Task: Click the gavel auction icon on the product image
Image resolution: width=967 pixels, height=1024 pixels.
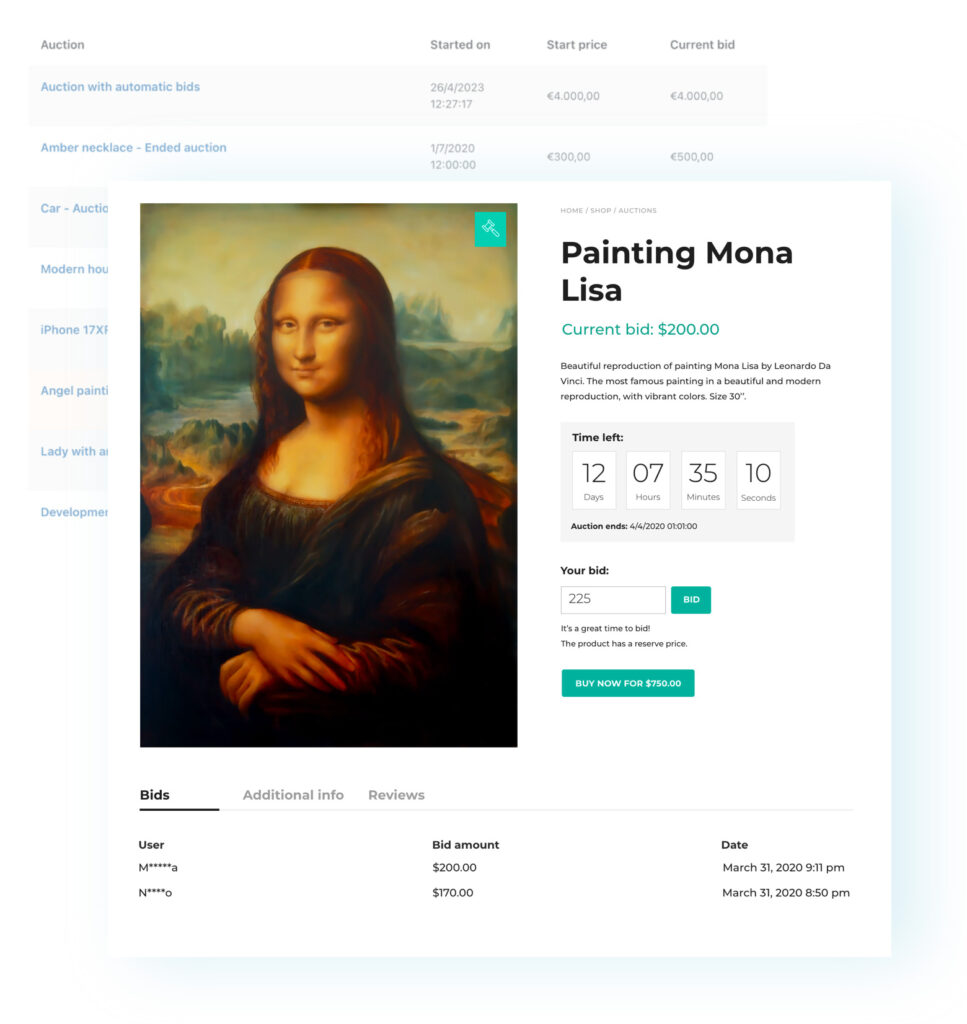Action: pos(491,228)
